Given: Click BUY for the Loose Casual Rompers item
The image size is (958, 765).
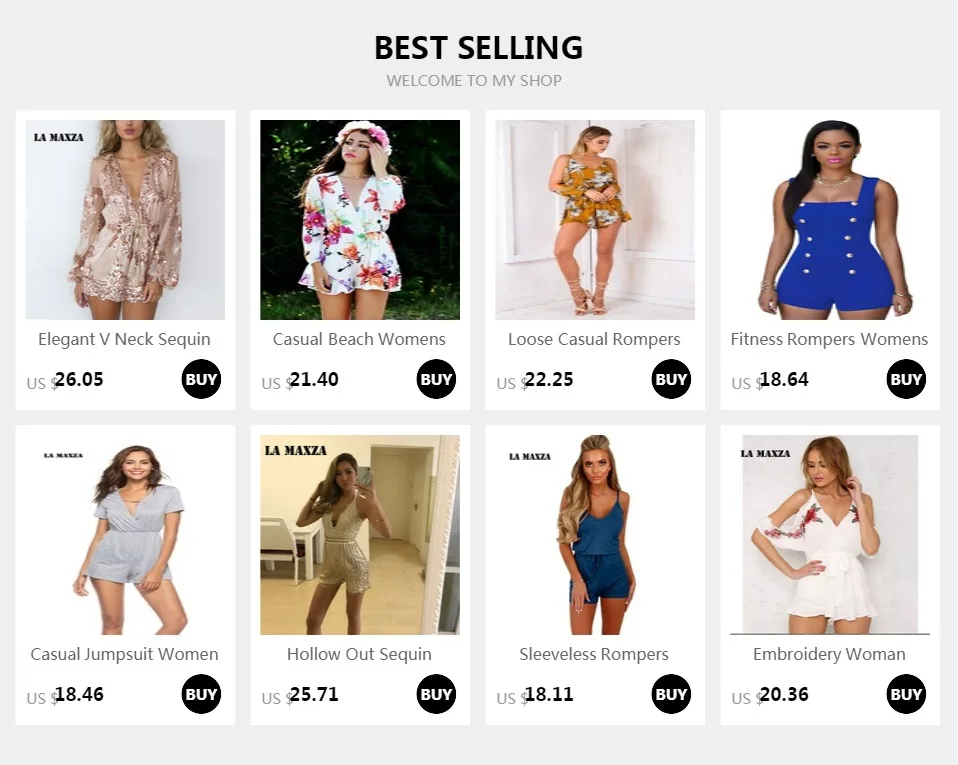Looking at the screenshot, I should click(x=671, y=379).
